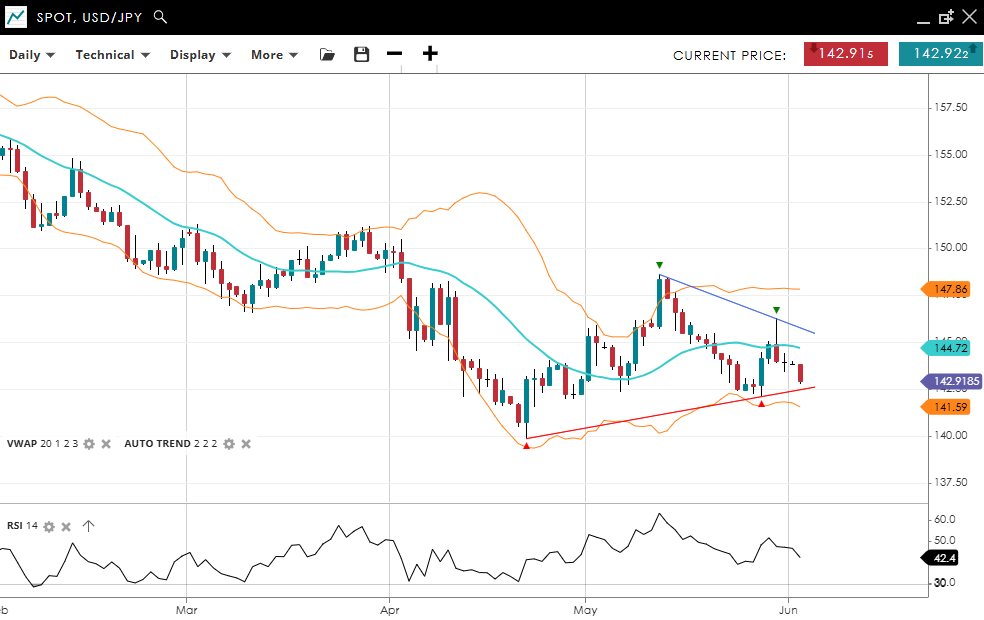984x620 pixels.
Task: Search symbol using magnifying glass icon
Action: [x=161, y=17]
